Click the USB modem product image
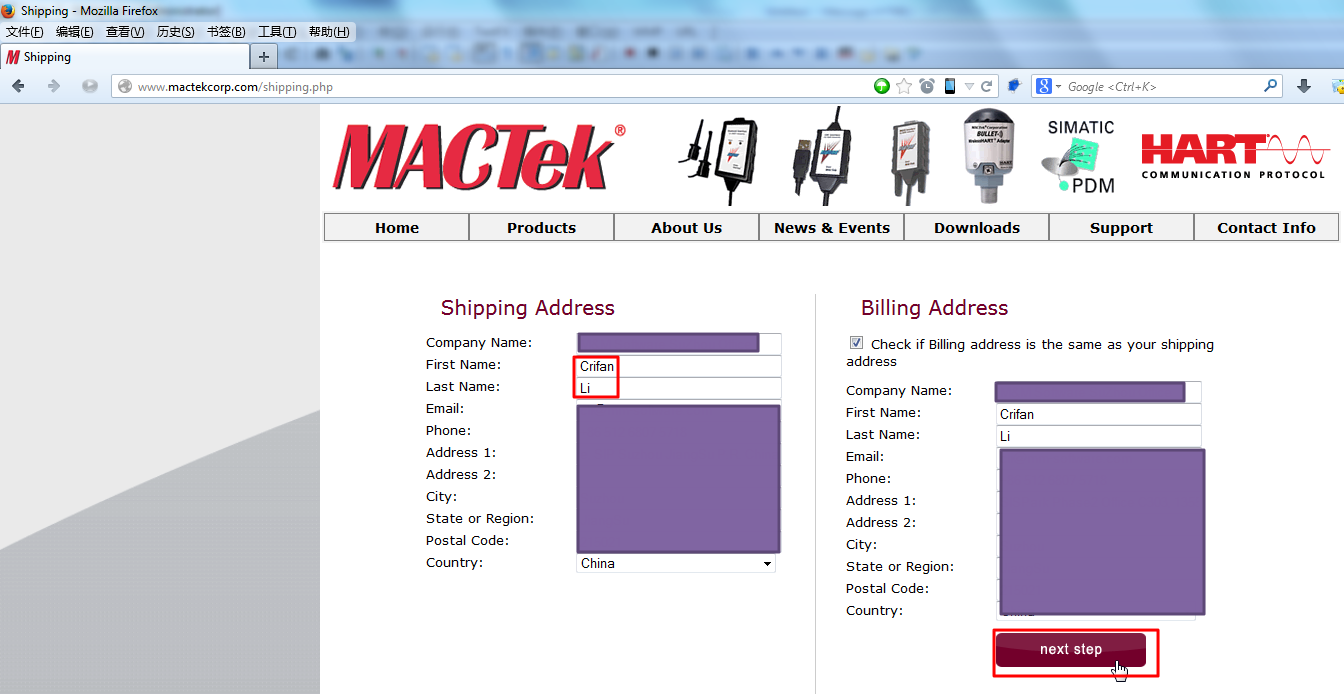Viewport: 1344px width, 694px height. pyautogui.click(x=823, y=155)
